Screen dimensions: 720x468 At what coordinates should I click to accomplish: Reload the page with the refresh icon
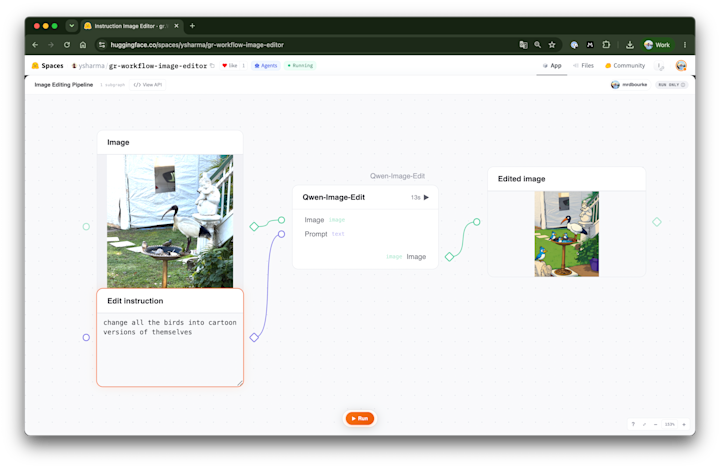(x=67, y=45)
